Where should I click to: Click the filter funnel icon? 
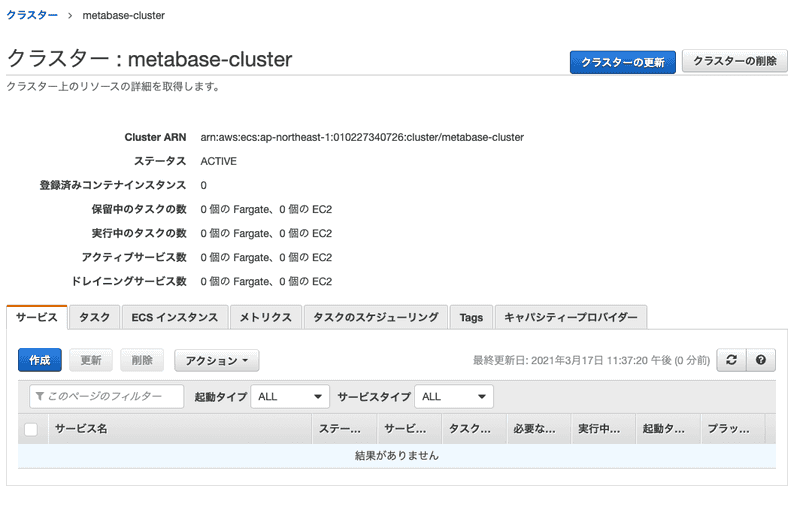coord(40,396)
